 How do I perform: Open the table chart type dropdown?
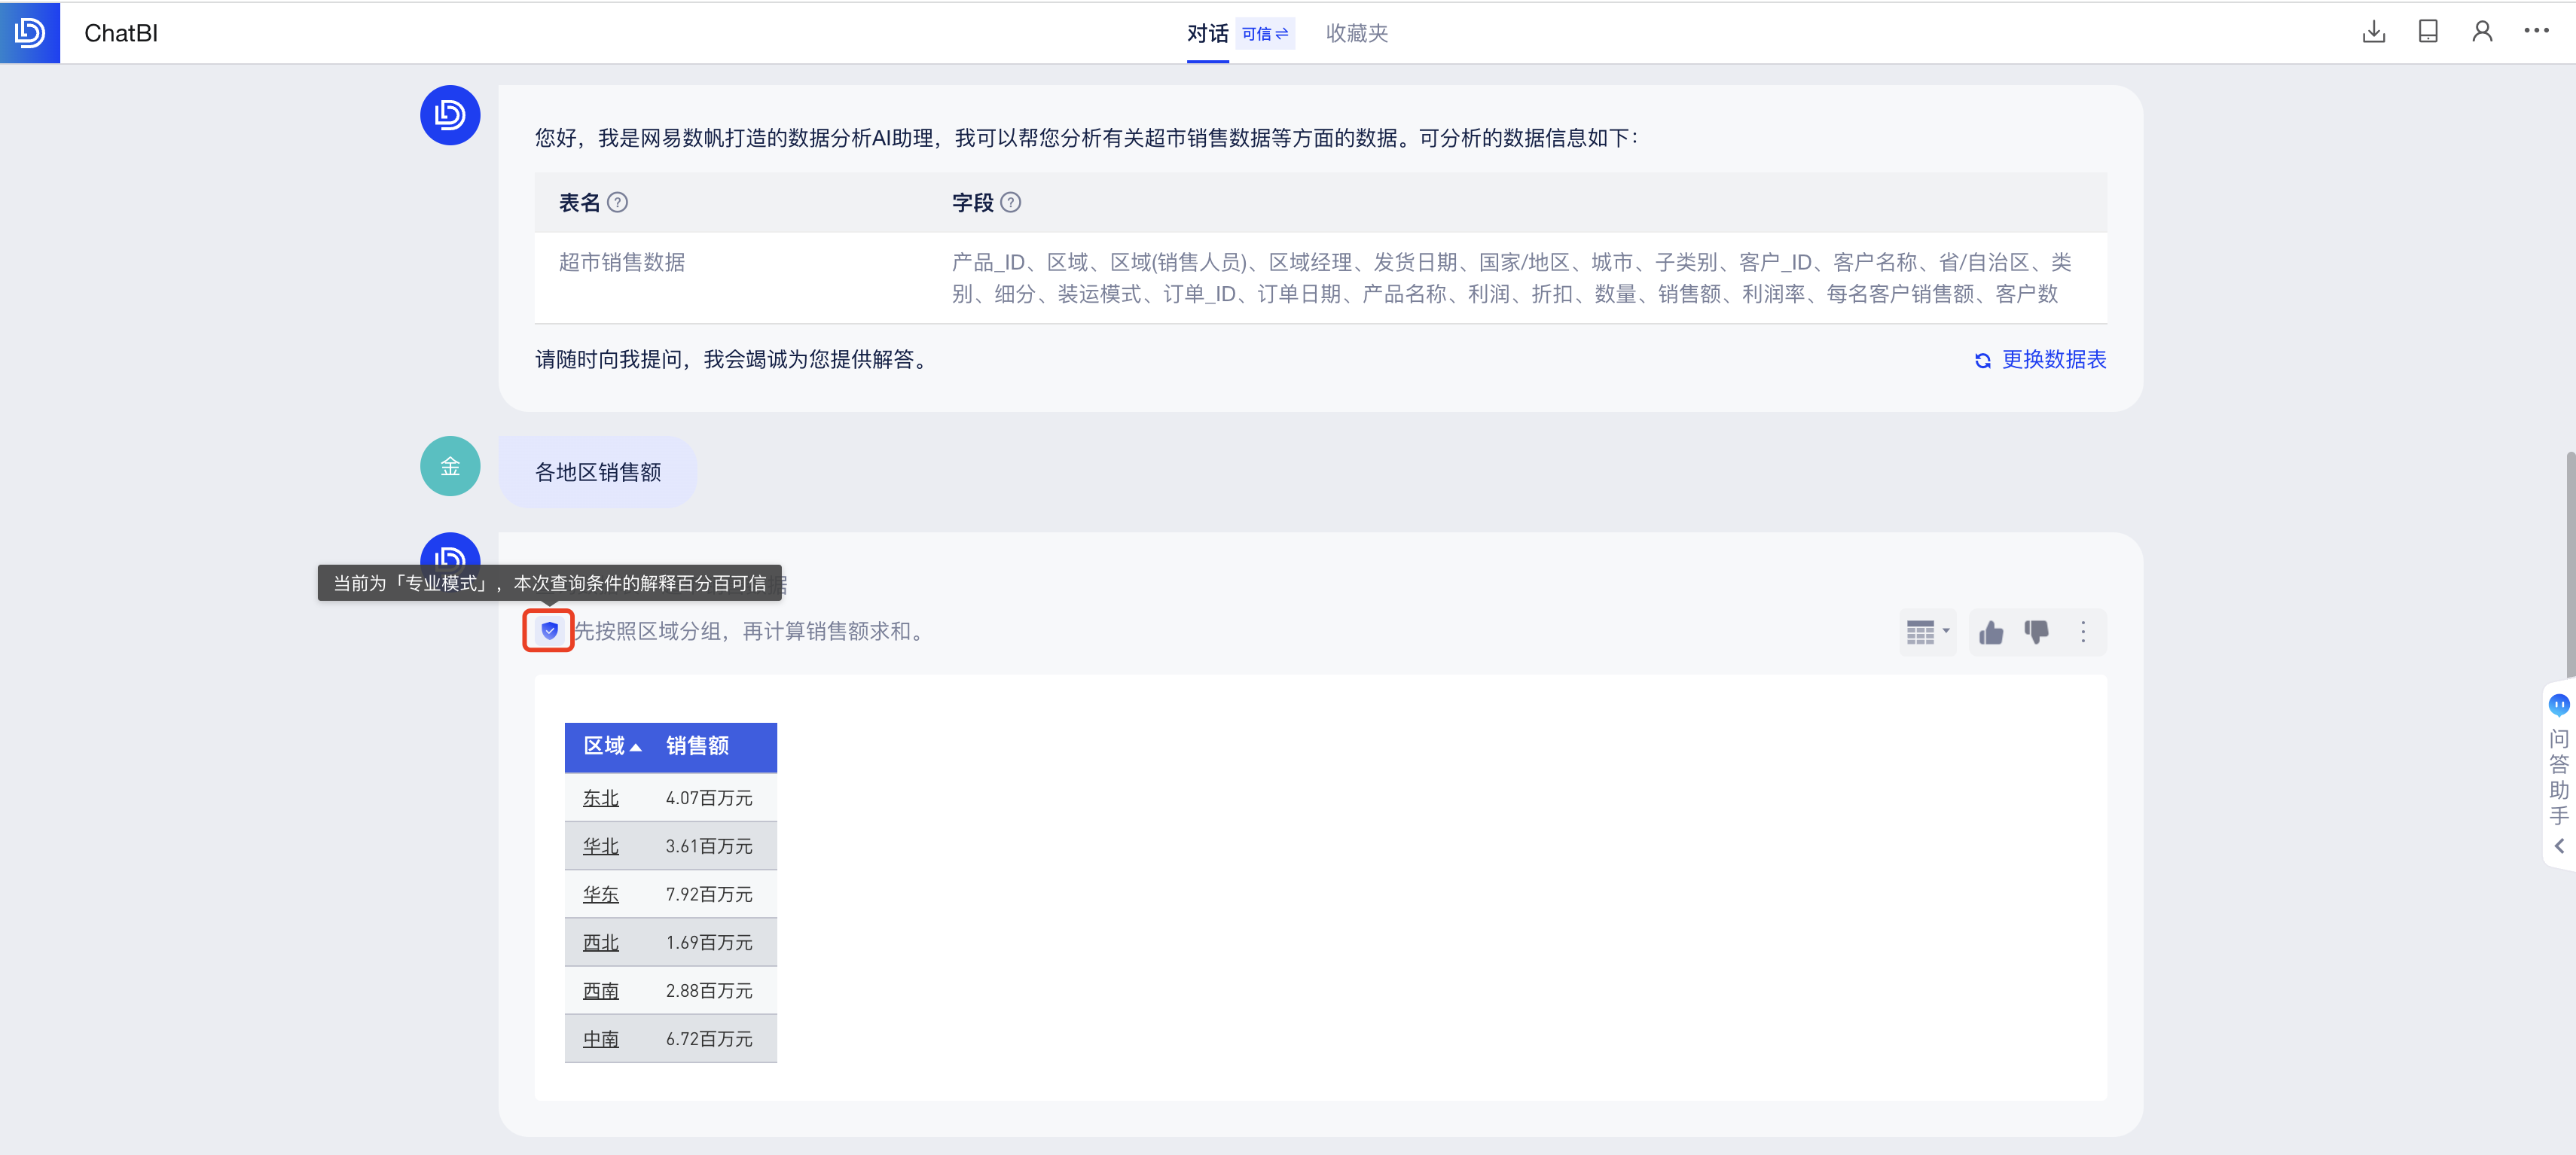coord(1927,632)
